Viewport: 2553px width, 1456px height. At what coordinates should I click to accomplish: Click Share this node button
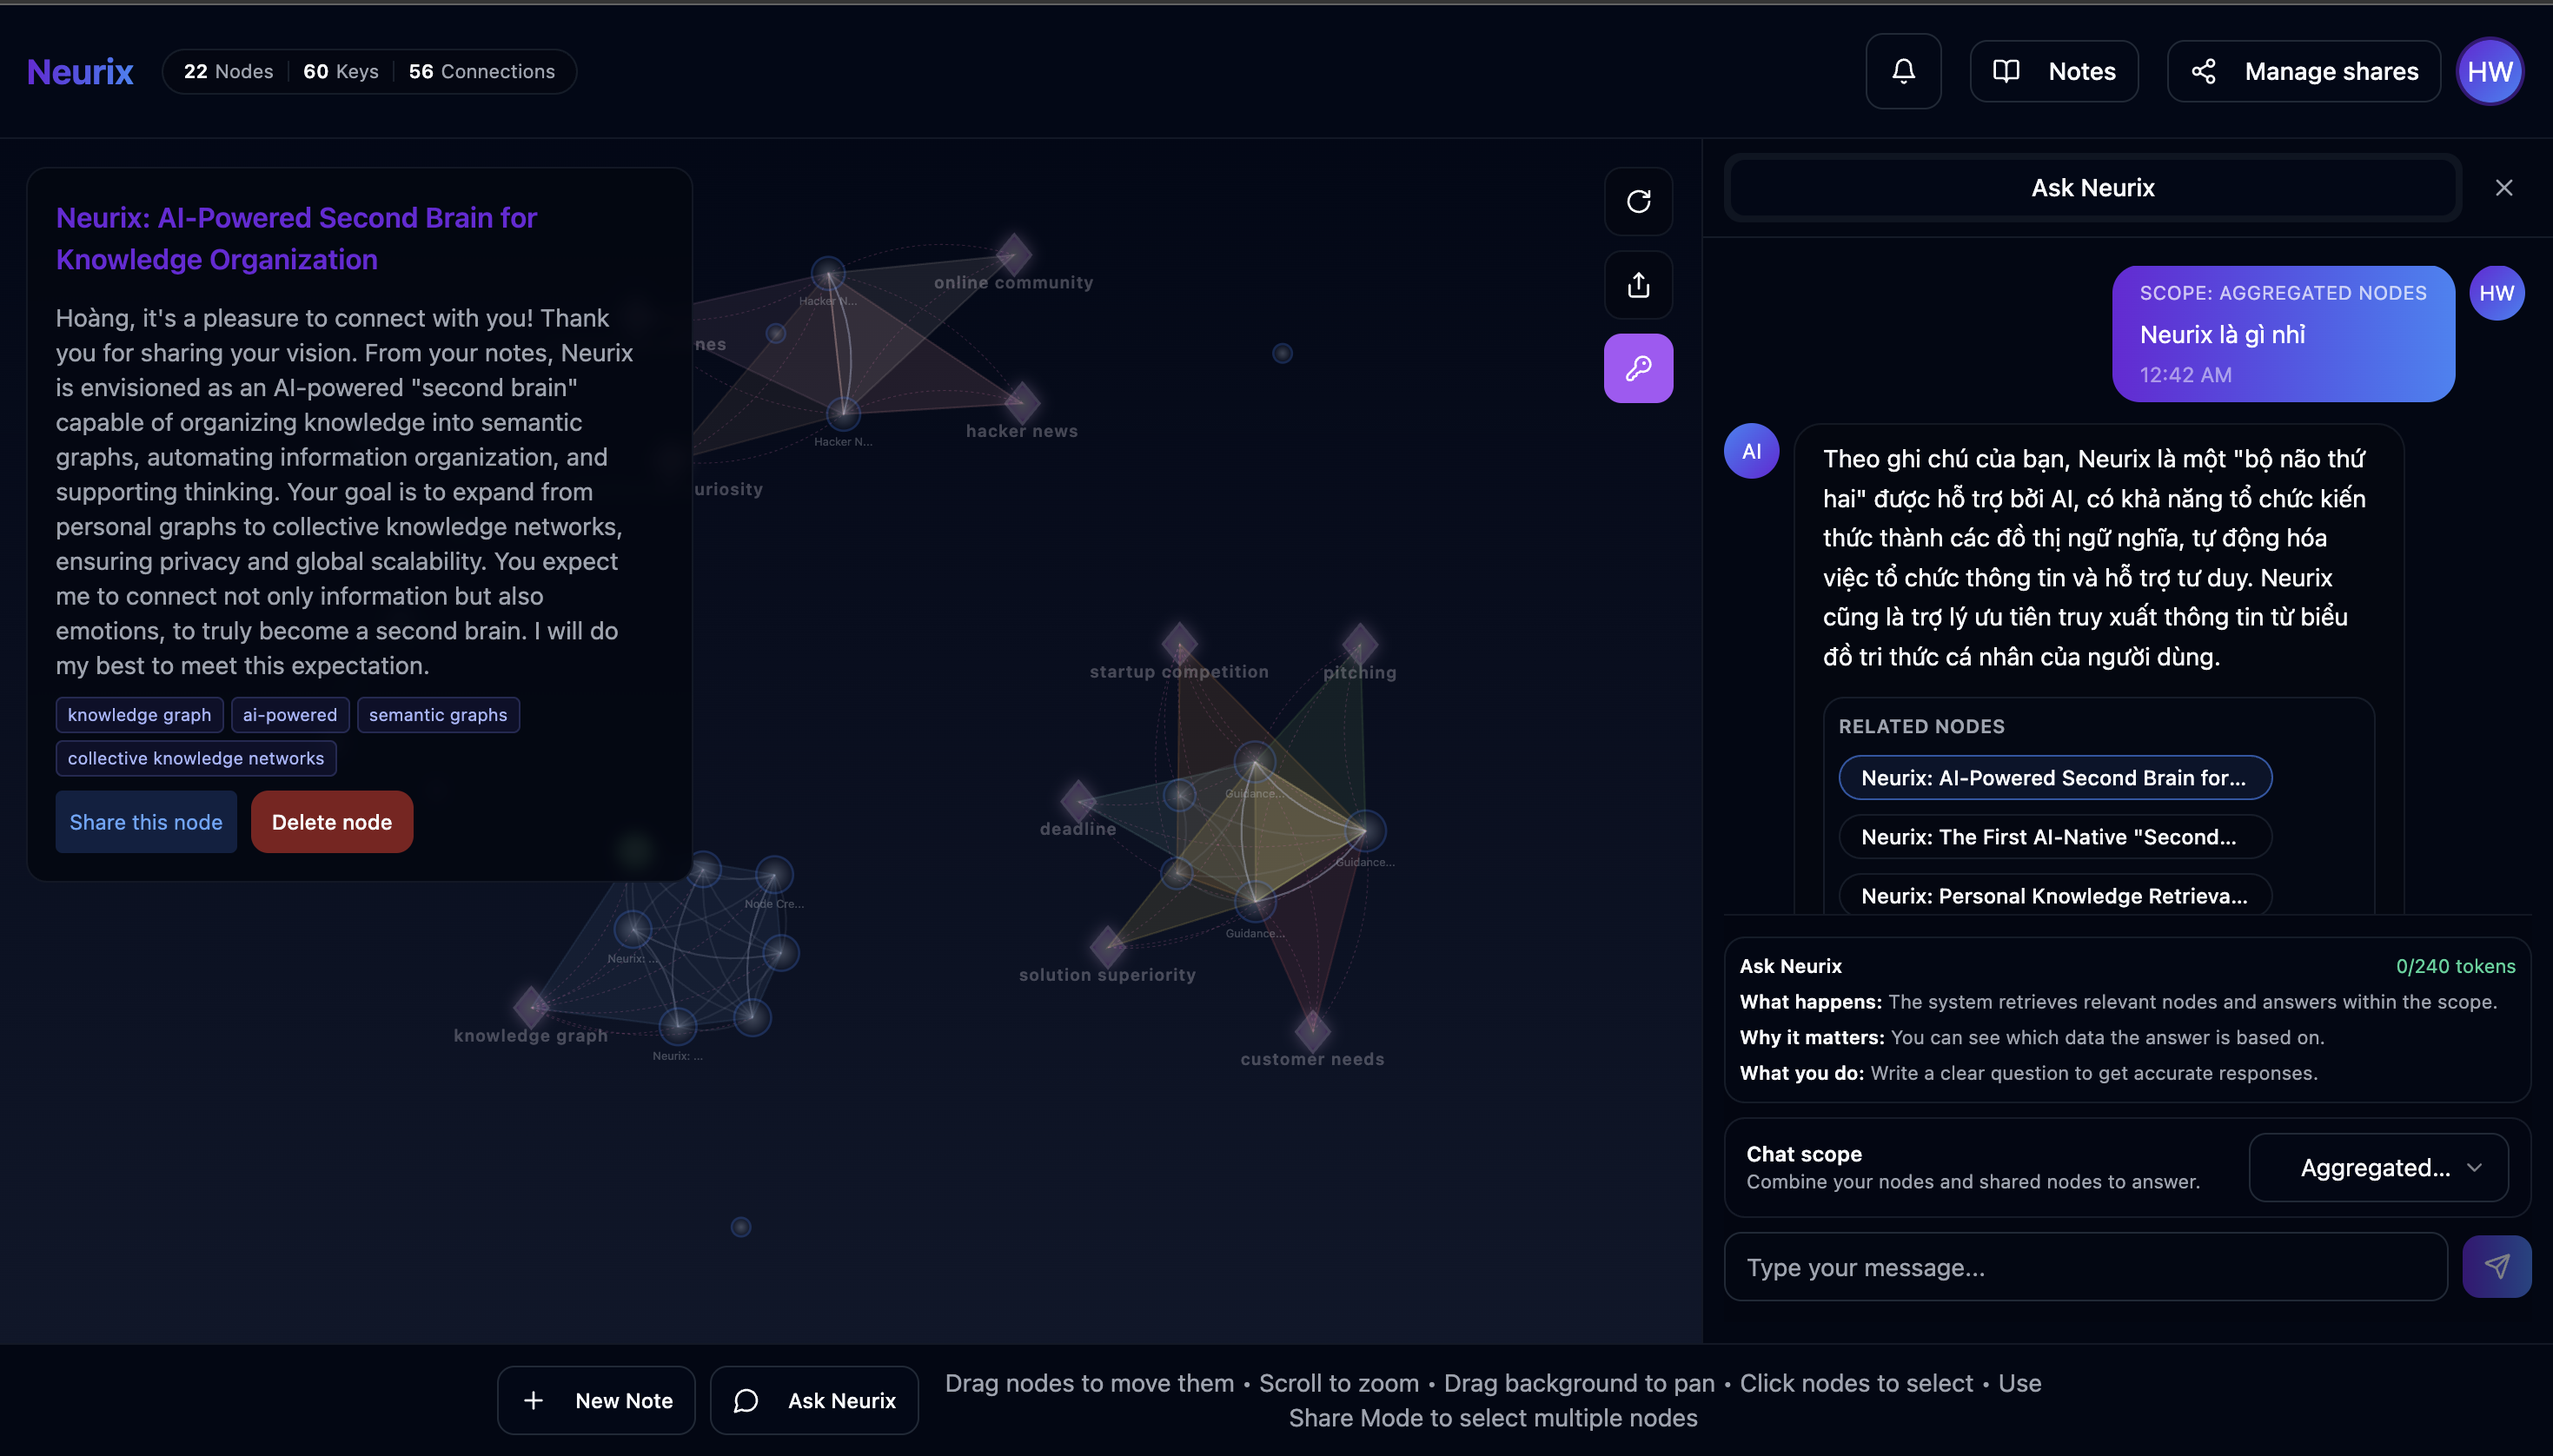click(x=146, y=821)
